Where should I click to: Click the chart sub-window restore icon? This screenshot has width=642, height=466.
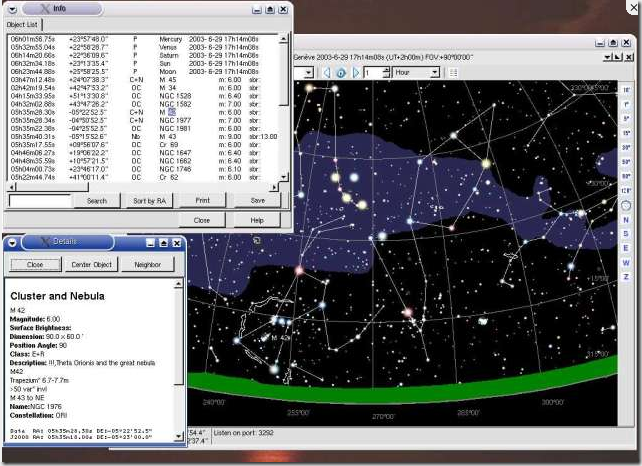[x=617, y=57]
